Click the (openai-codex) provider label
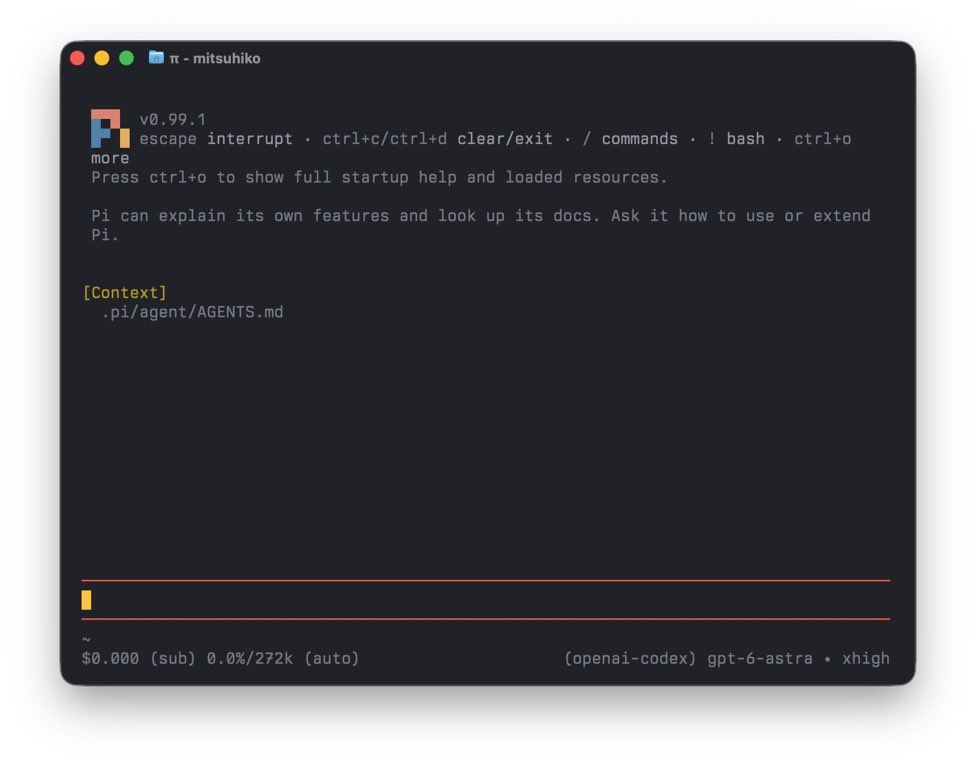The width and height of the screenshot is (976, 765). pos(630,659)
